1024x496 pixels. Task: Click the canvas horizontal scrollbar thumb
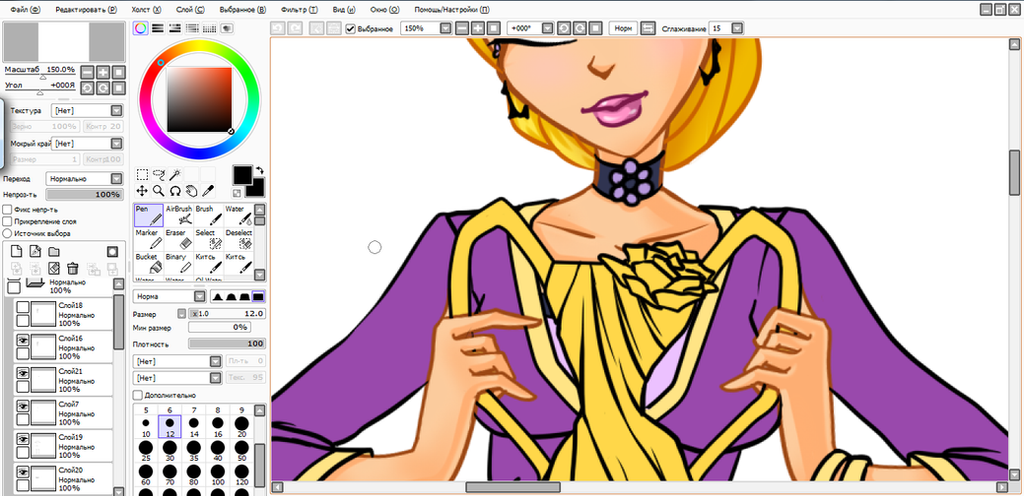click(513, 488)
